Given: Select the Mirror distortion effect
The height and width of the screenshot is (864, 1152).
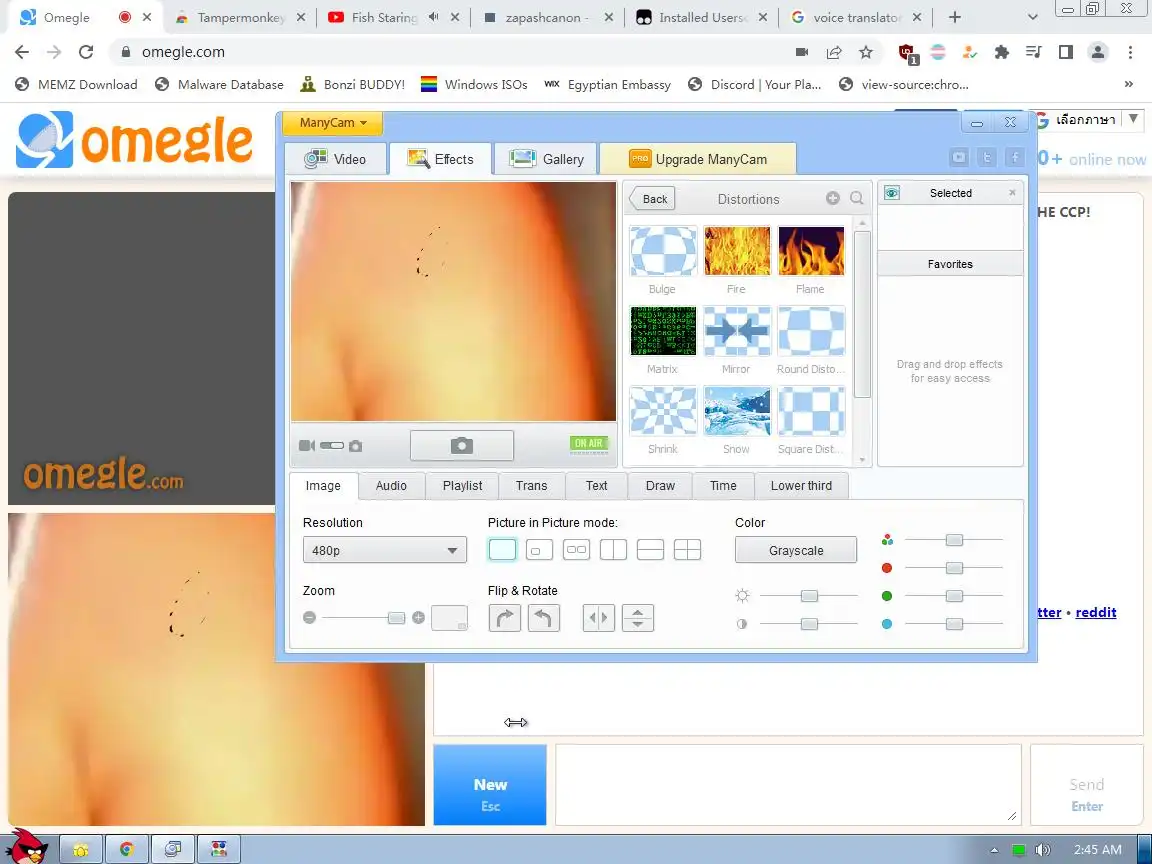Looking at the screenshot, I should 737,331.
